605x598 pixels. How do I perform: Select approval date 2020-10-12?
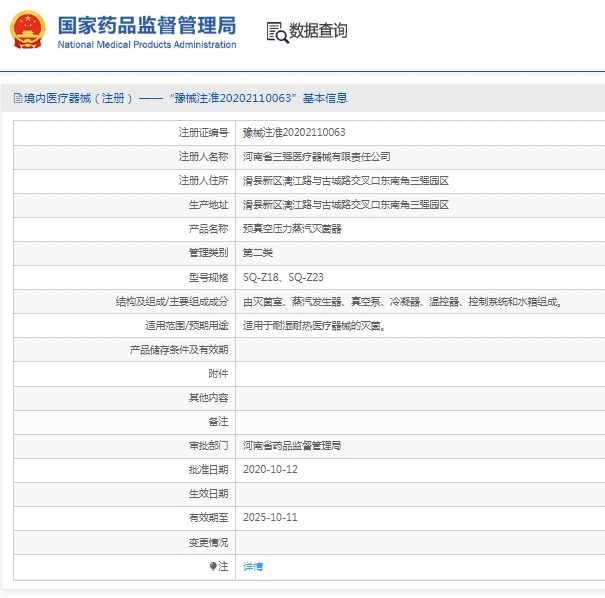point(270,470)
